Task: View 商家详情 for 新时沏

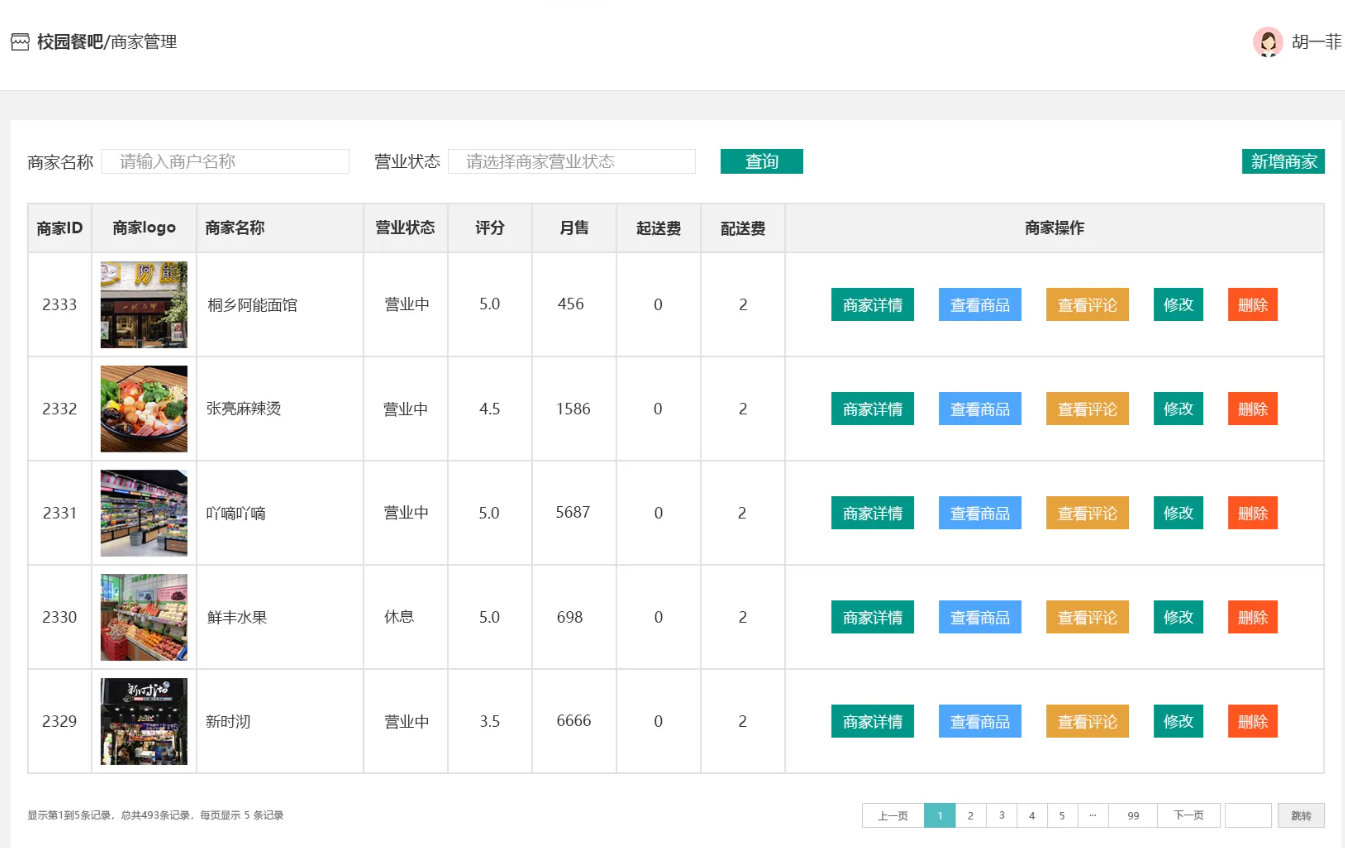Action: (872, 721)
